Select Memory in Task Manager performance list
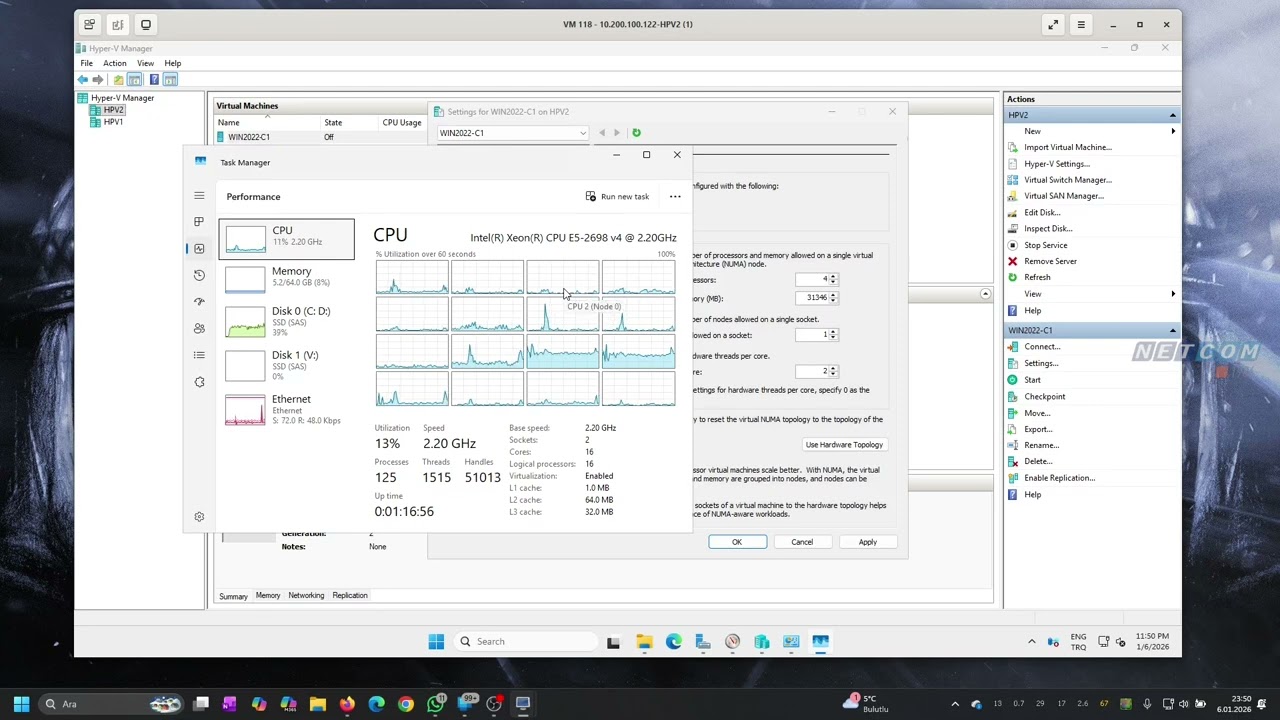Viewport: 1280px width, 720px height. click(x=286, y=278)
